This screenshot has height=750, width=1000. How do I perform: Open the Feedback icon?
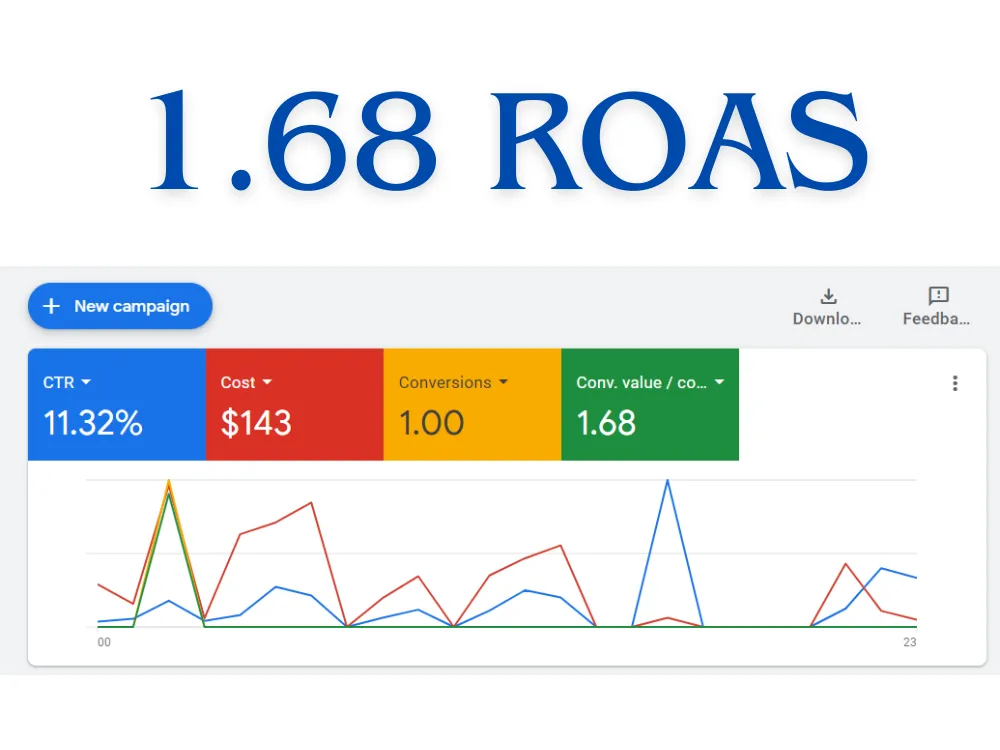[x=938, y=296]
